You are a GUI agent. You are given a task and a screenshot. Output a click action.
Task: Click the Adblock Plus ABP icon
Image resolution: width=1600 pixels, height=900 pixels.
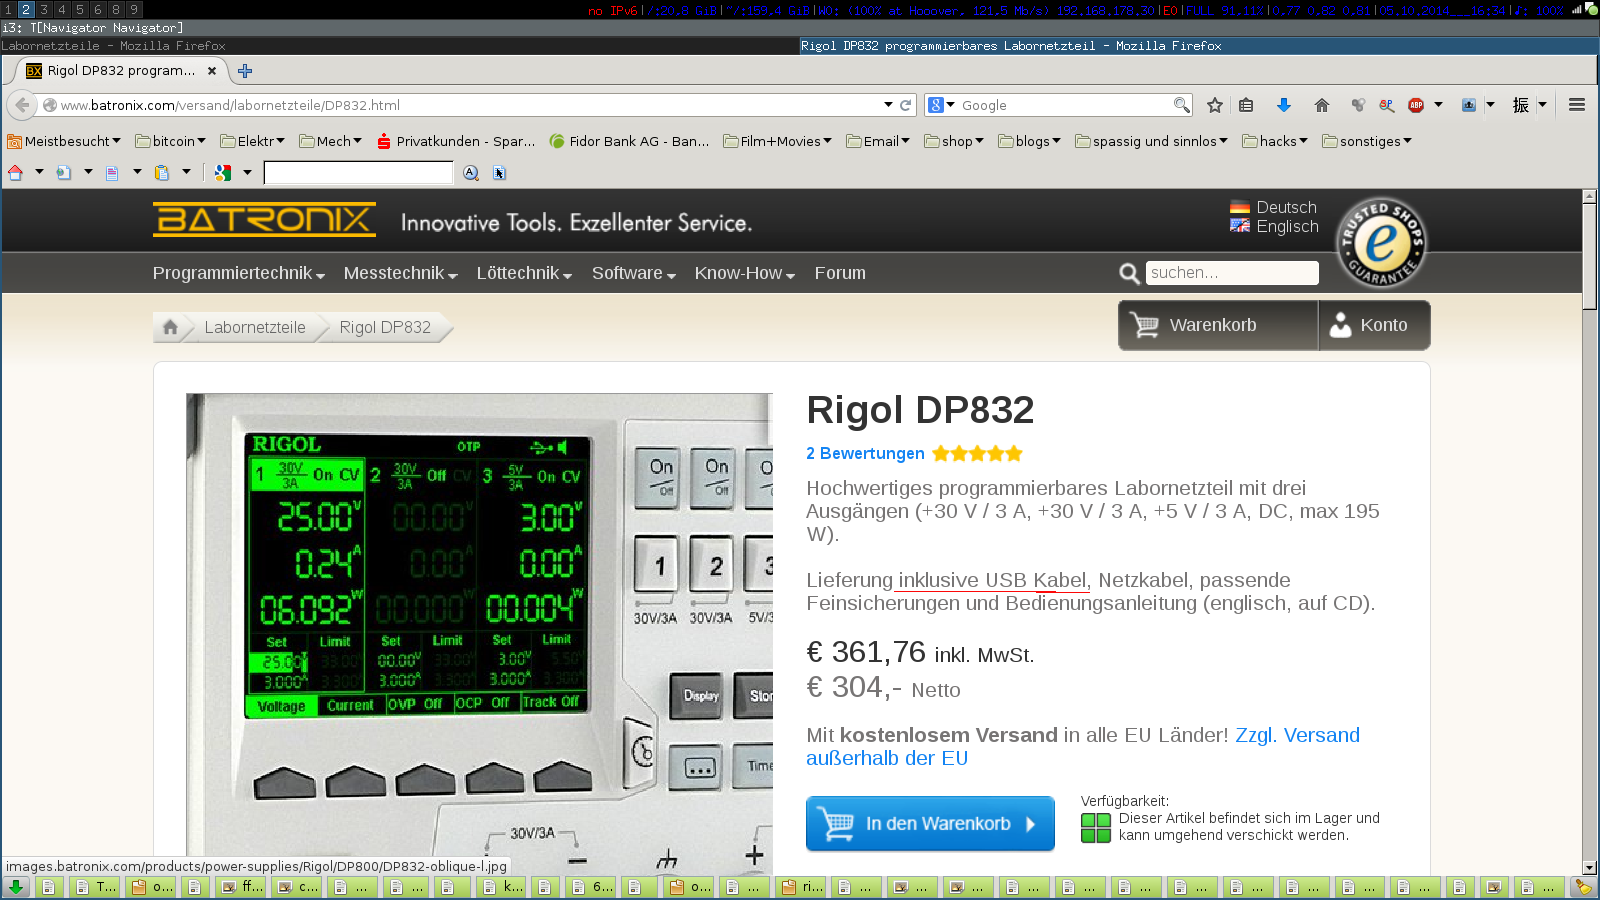coord(1416,105)
